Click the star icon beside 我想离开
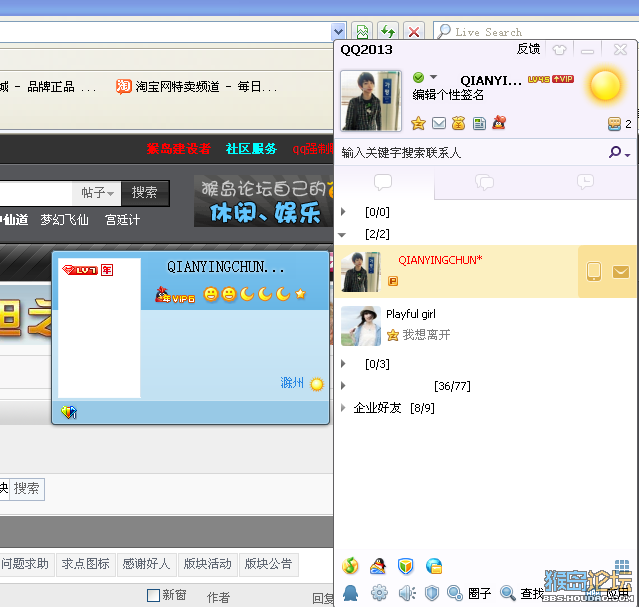 [393, 335]
